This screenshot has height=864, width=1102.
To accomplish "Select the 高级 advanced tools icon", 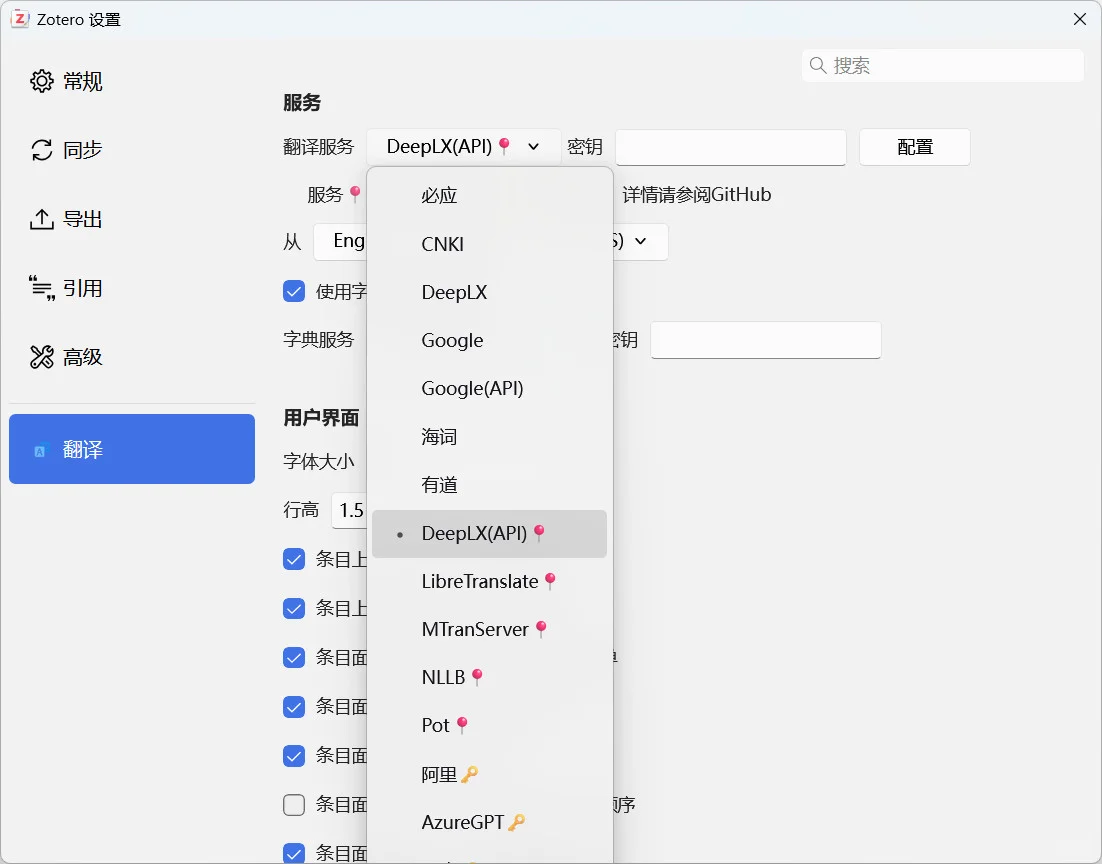I will coord(41,356).
